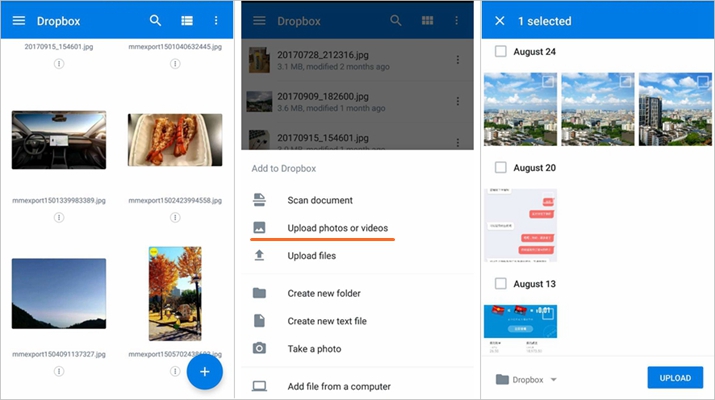
Task: Select the August 13 blue screenshot
Action: pyautogui.click(x=520, y=330)
